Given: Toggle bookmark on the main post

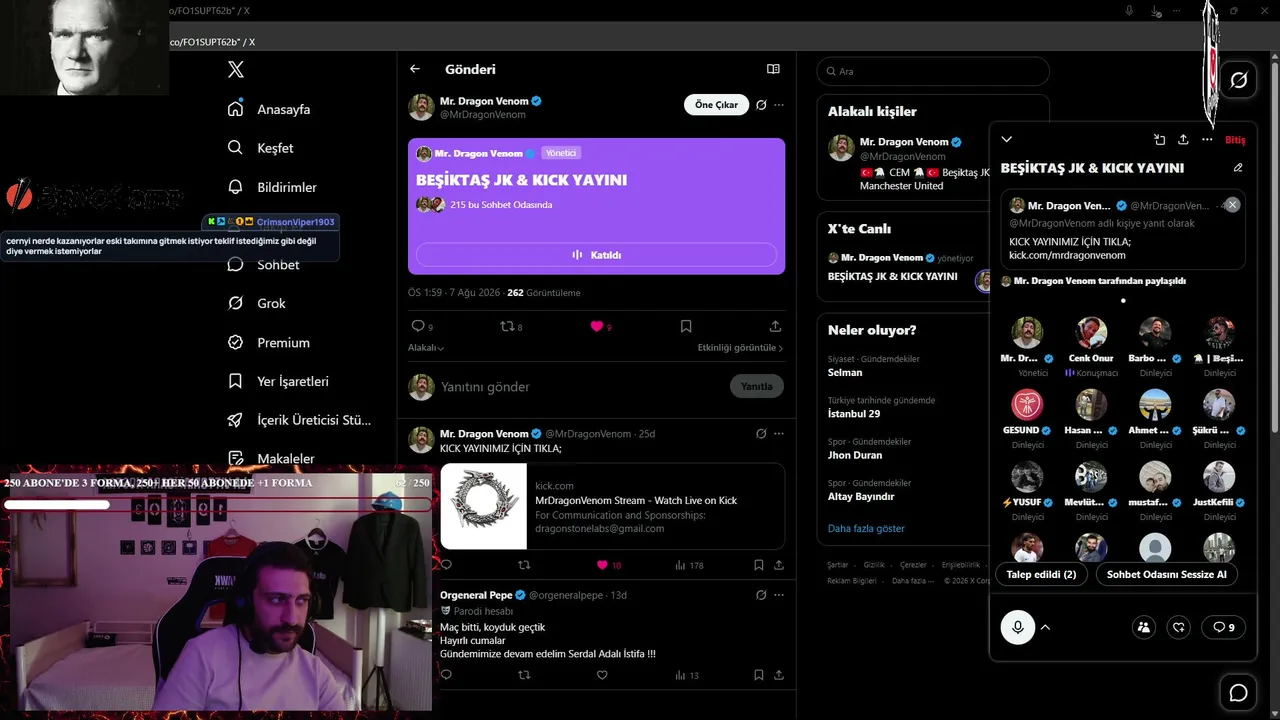Looking at the screenshot, I should pos(686,326).
